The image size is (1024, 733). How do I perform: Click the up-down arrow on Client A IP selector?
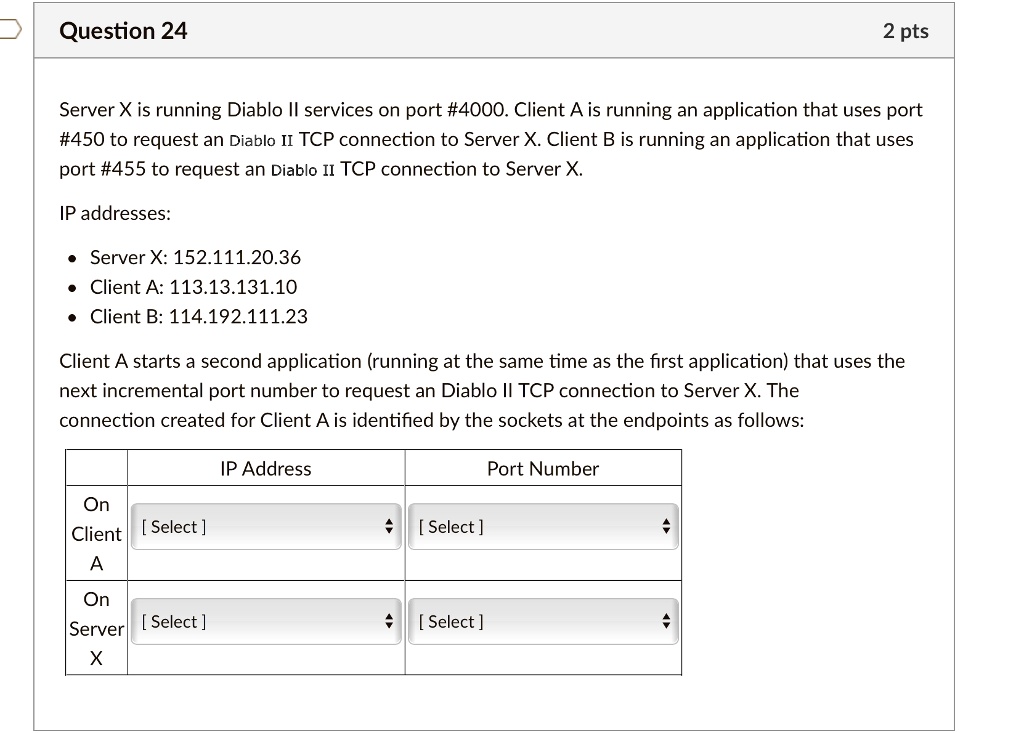pyautogui.click(x=390, y=527)
